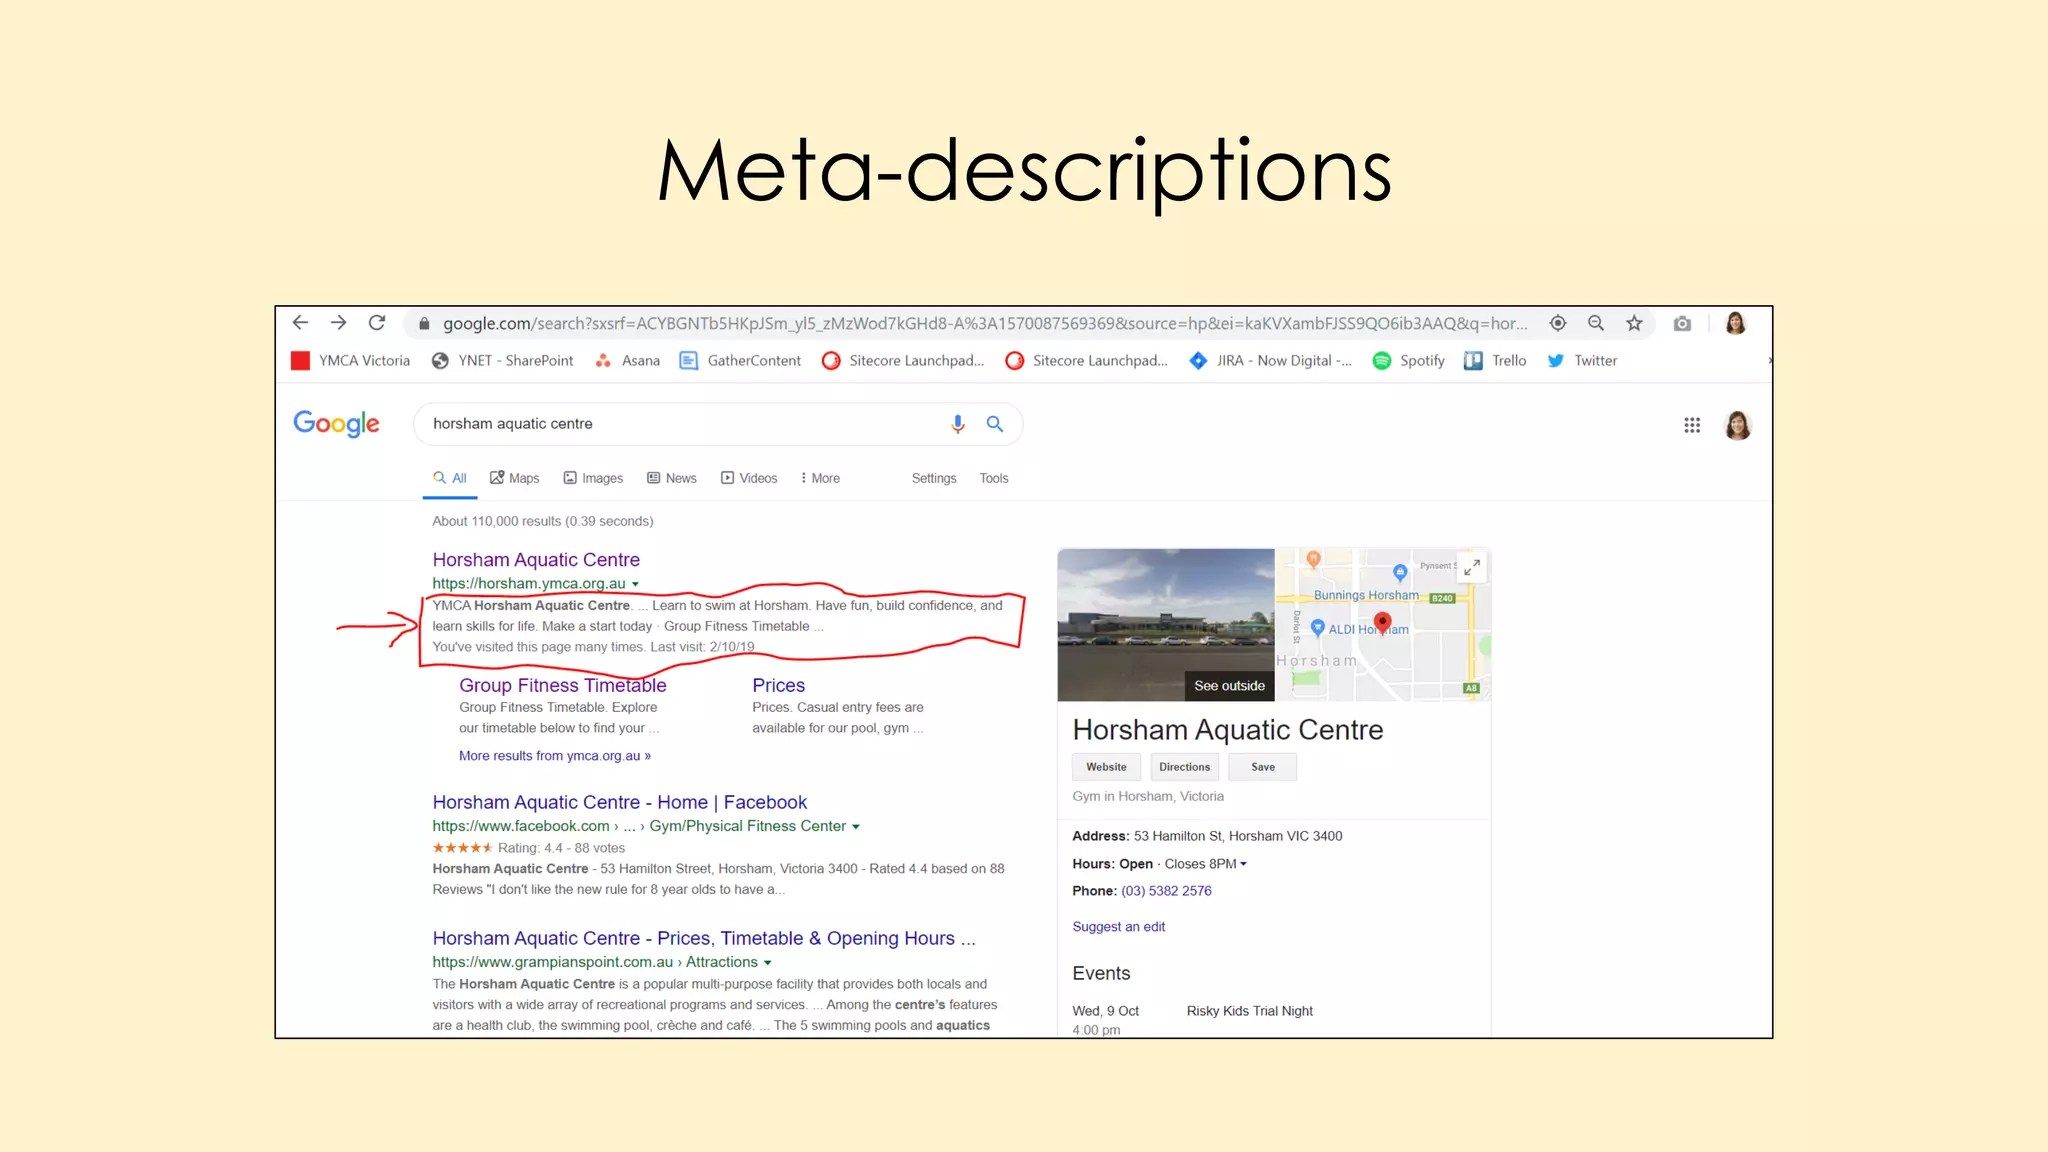Switch to the Maps tab
Screen dimensions: 2048x1152
[x=515, y=478]
